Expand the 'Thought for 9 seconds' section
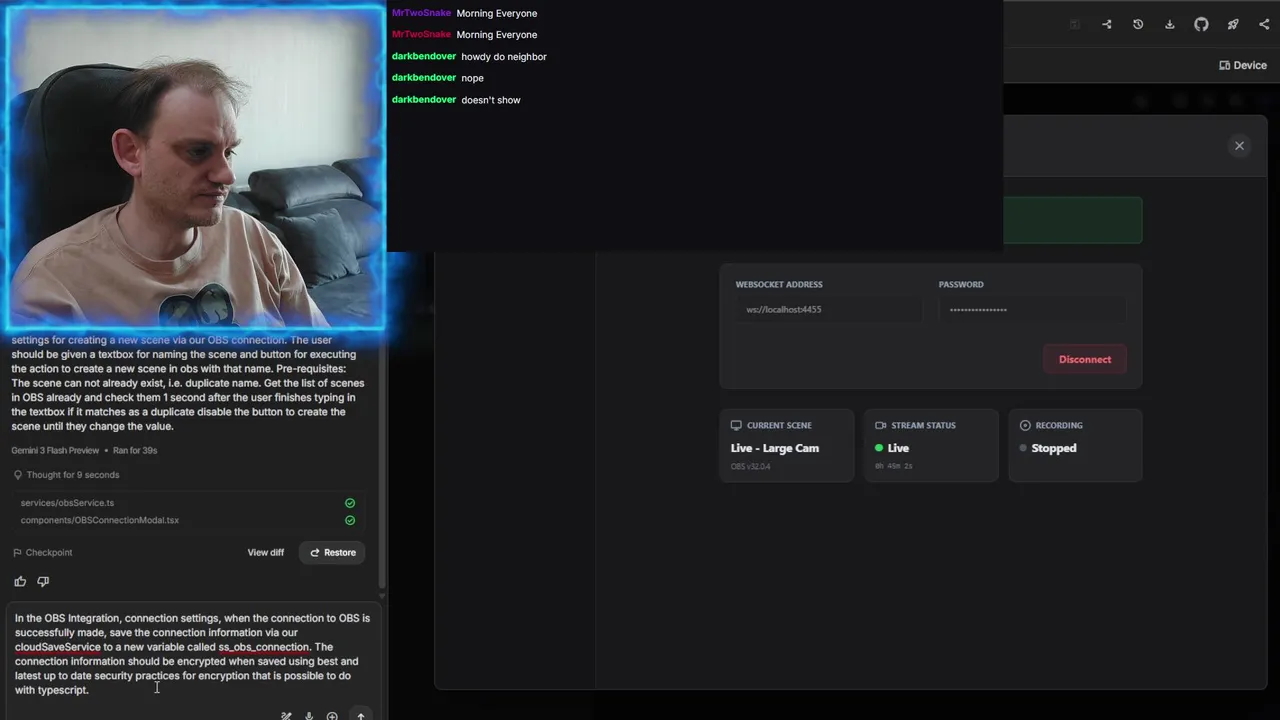 66,475
